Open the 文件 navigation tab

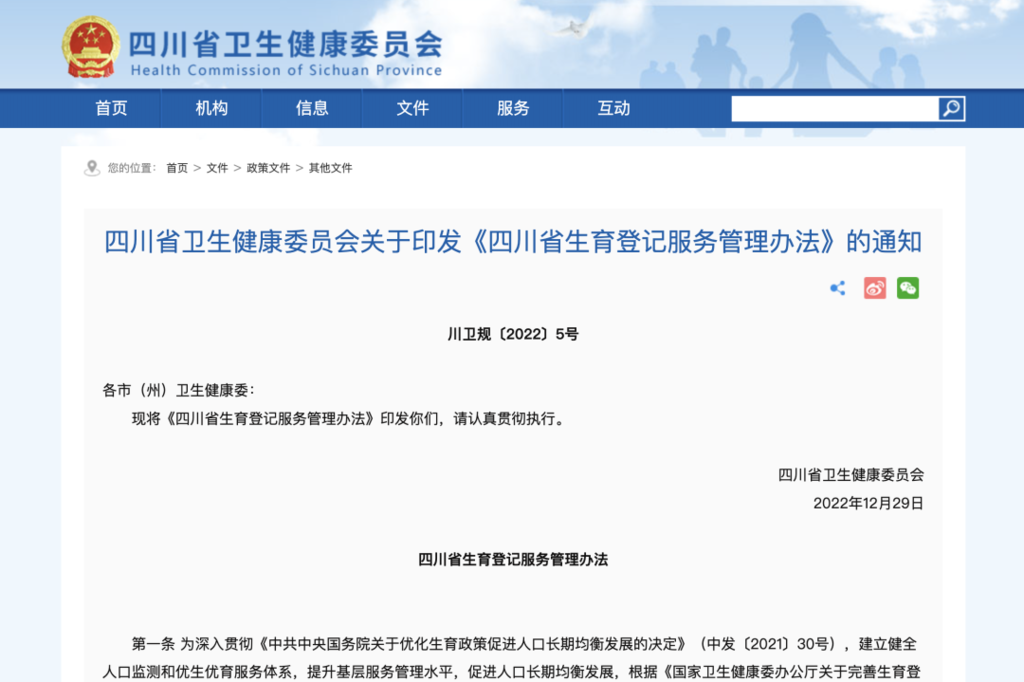[412, 108]
